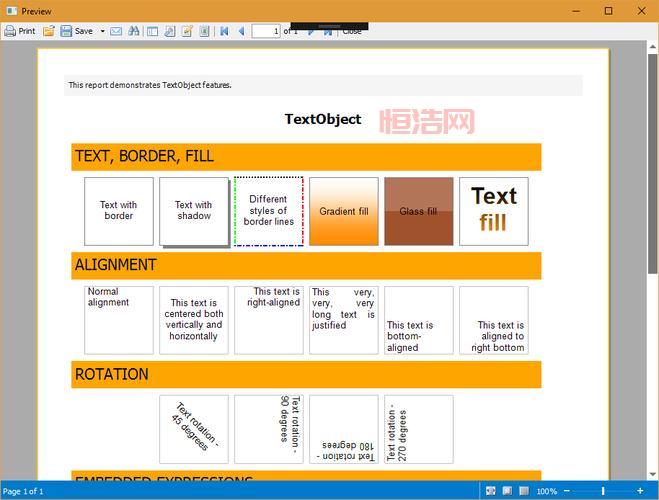Image resolution: width=659 pixels, height=500 pixels.
Task: Go to first page arrow
Action: (x=224, y=31)
